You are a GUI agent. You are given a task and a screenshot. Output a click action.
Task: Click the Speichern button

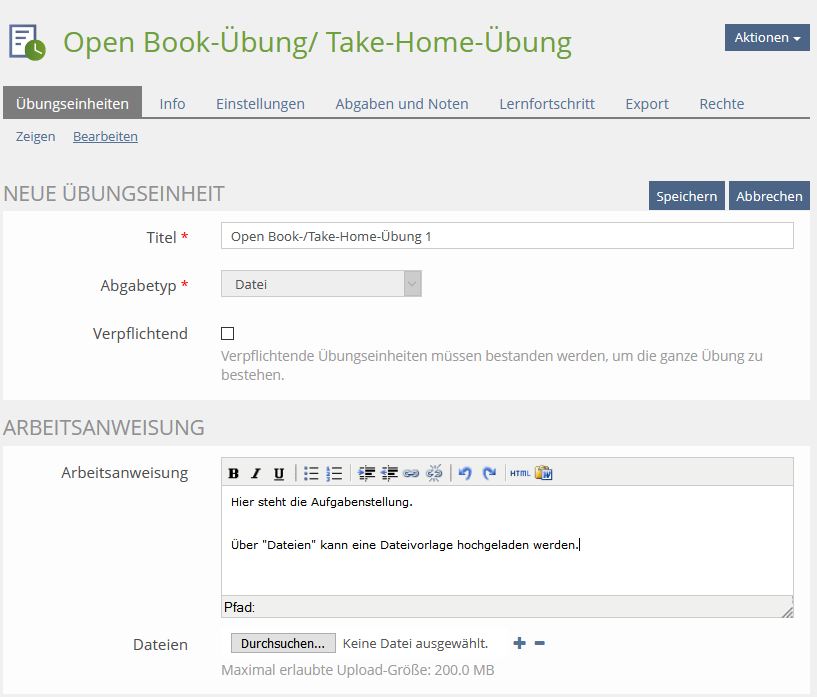coord(686,196)
